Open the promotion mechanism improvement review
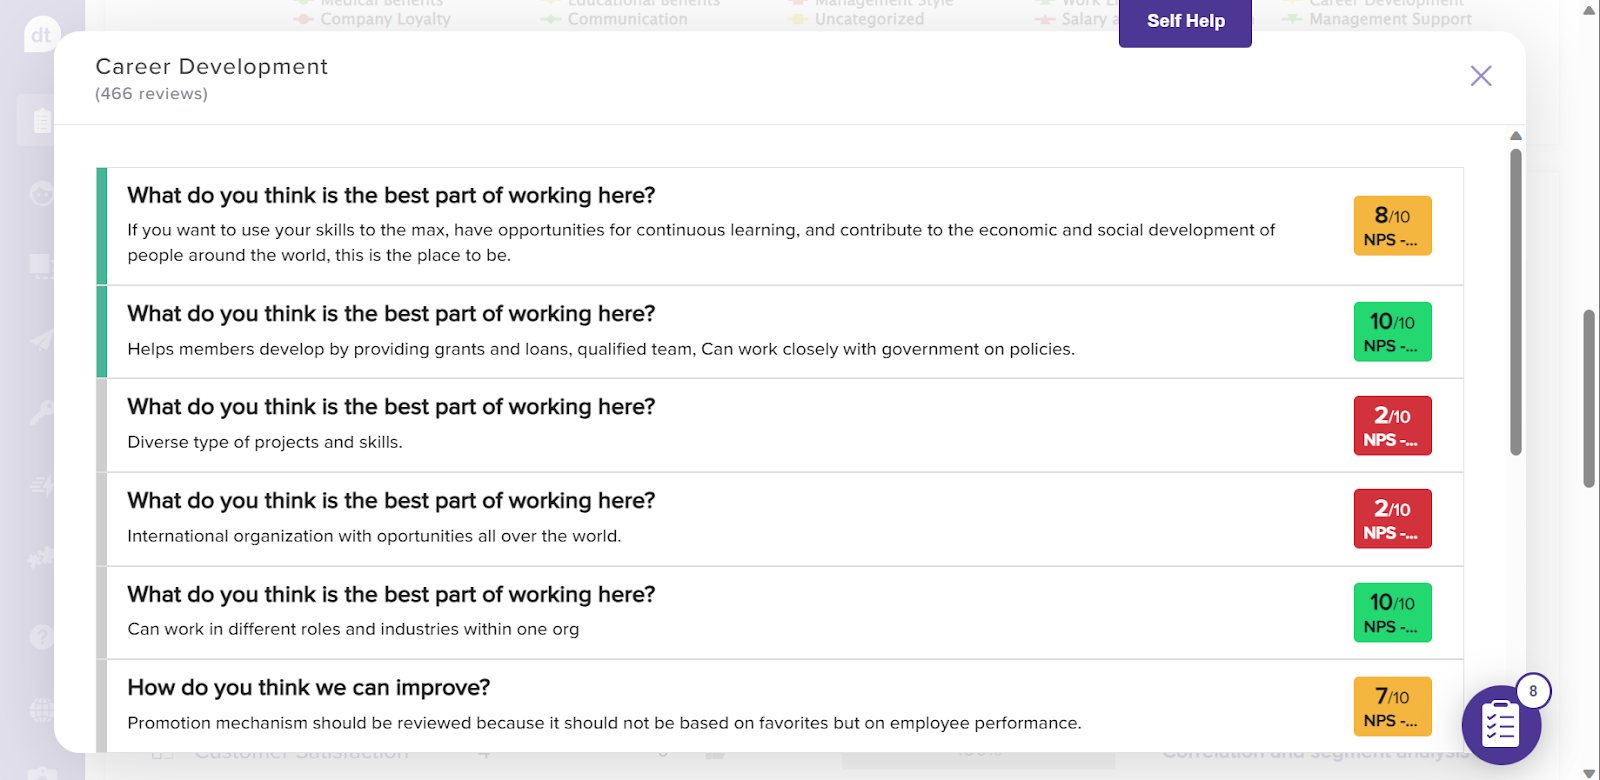The height and width of the screenshot is (780, 1600). coord(604,723)
